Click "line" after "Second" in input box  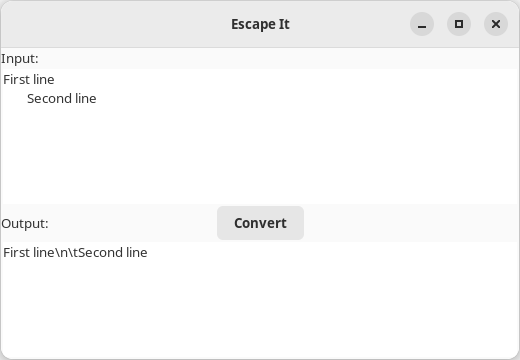tap(86, 99)
